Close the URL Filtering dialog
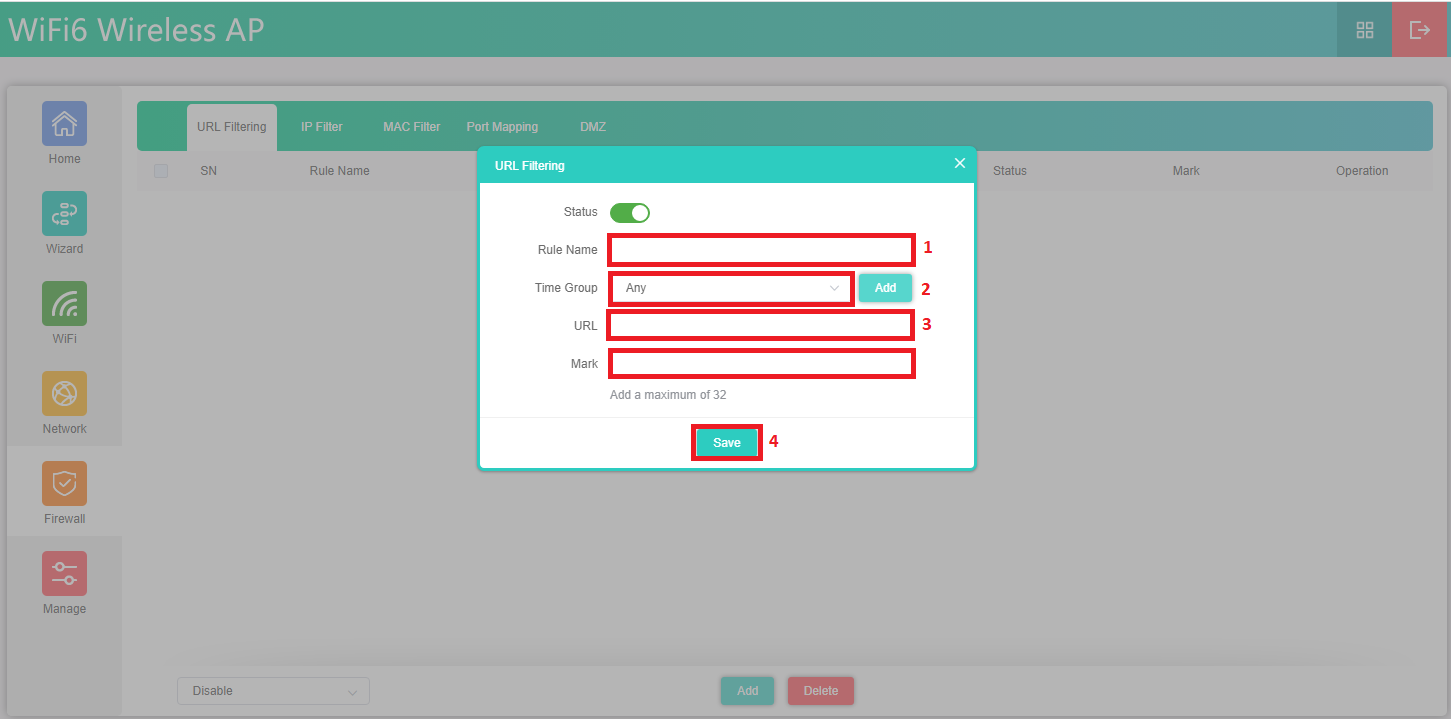 click(x=960, y=163)
